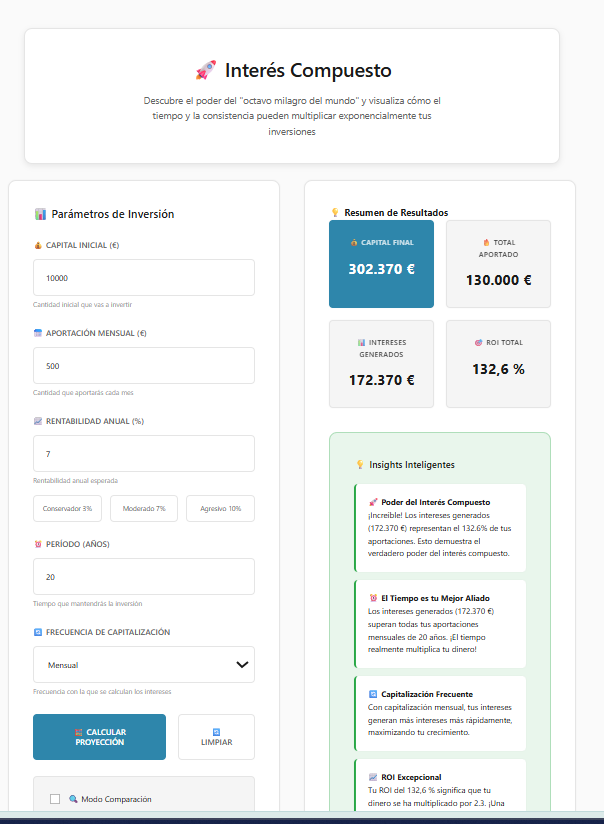Viewport: 604px width, 824px height.
Task: Click the lightbulb icon next to Insights Inteligentes
Action: (x=360, y=465)
